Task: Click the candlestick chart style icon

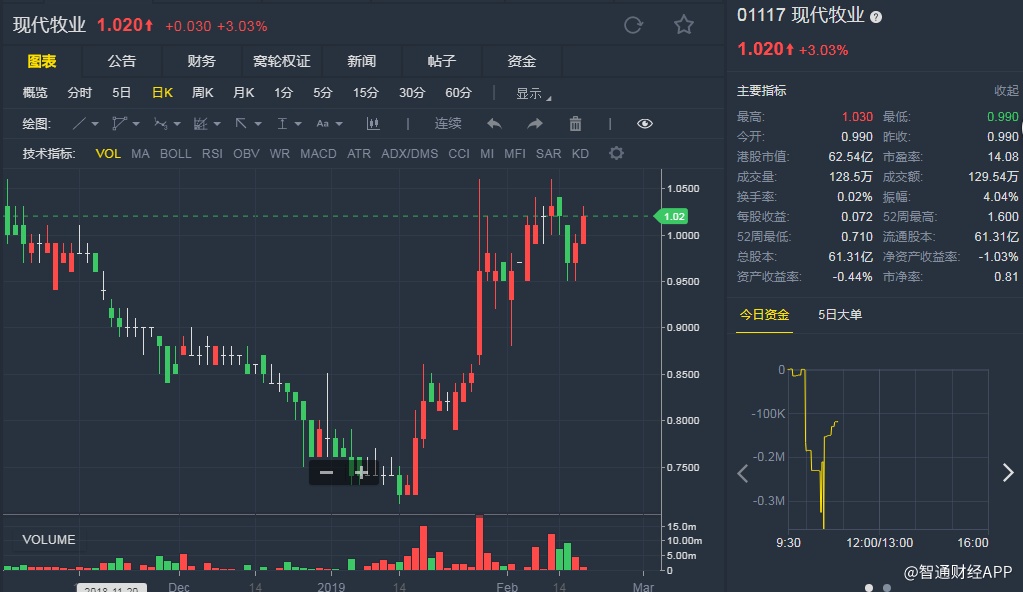Action: [x=373, y=123]
